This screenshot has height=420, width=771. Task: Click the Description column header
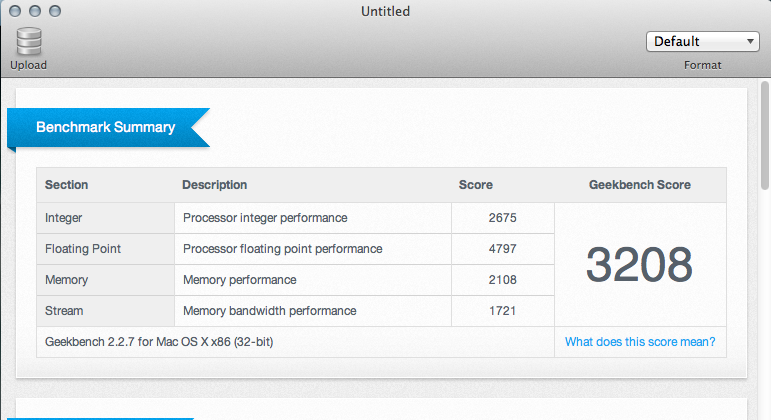click(x=214, y=185)
